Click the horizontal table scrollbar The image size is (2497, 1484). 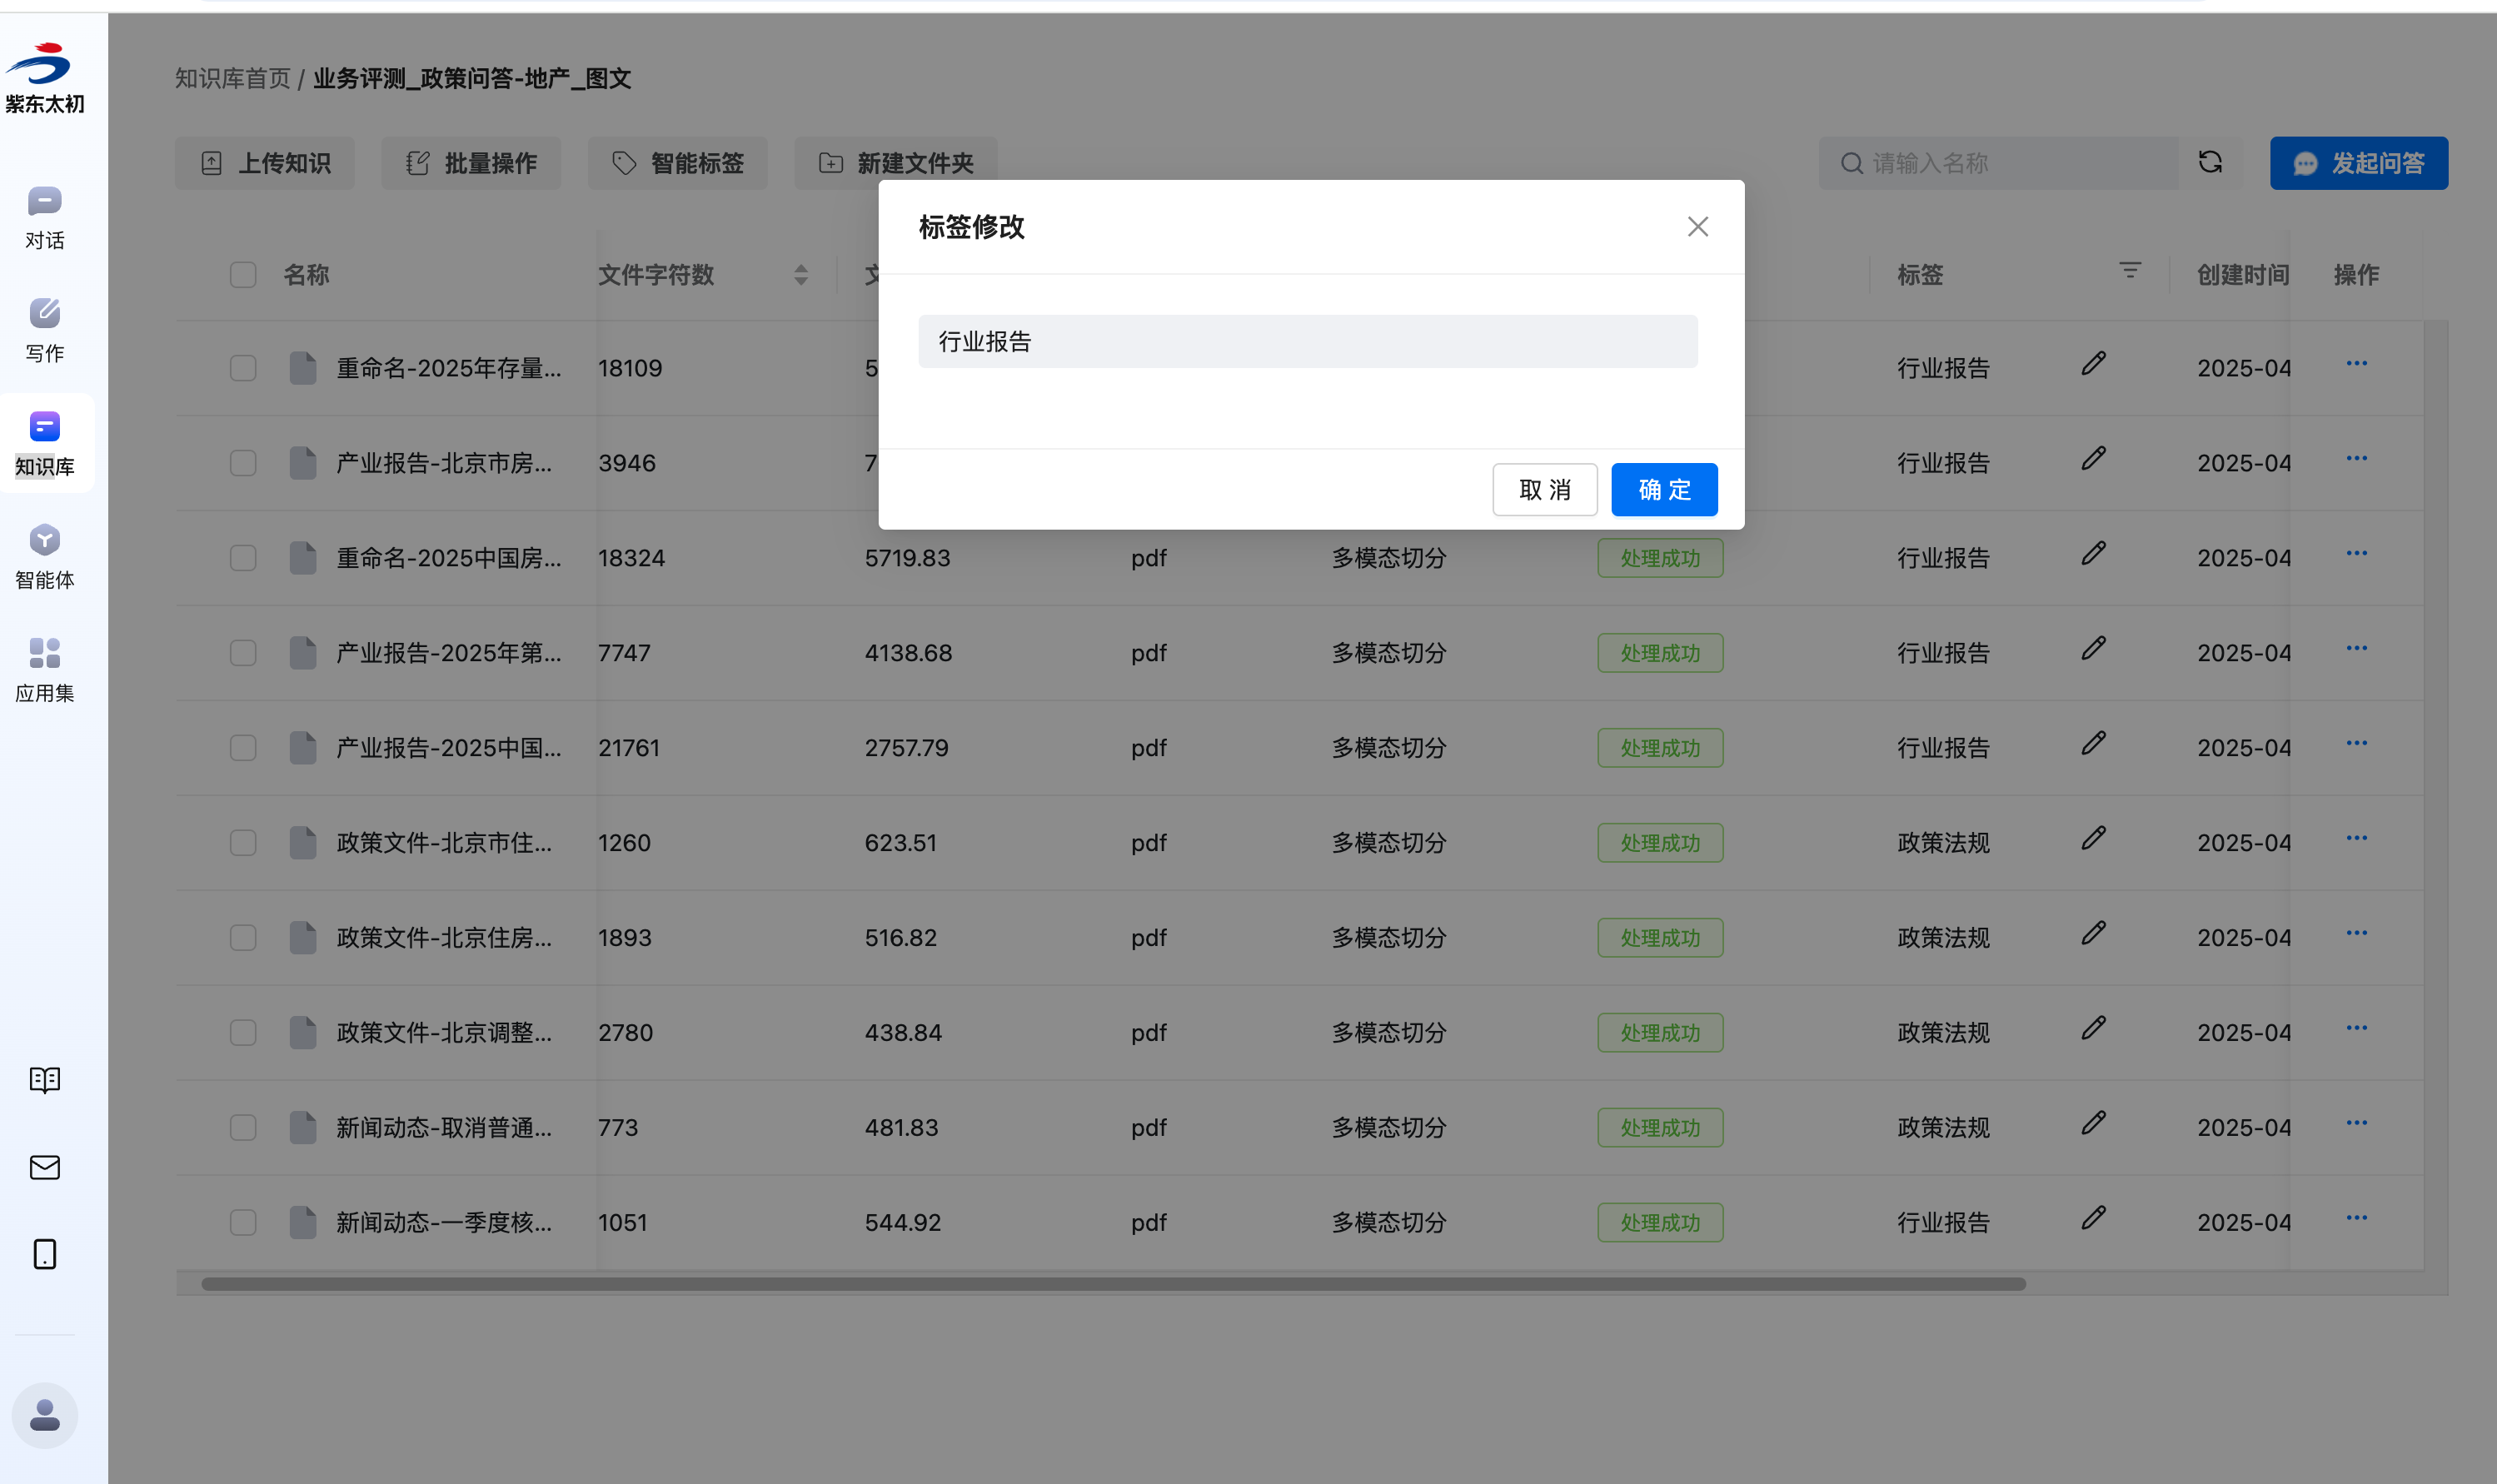click(1112, 1284)
